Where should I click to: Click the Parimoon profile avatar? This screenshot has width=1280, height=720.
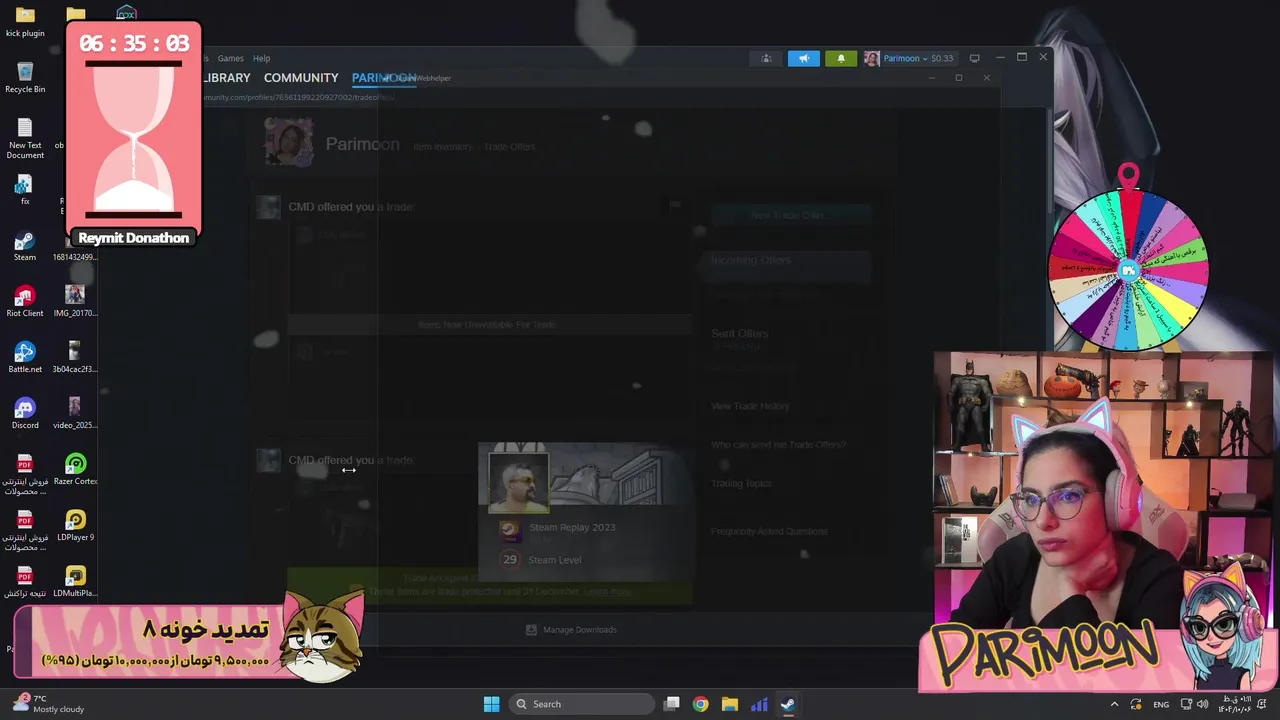pos(288,142)
